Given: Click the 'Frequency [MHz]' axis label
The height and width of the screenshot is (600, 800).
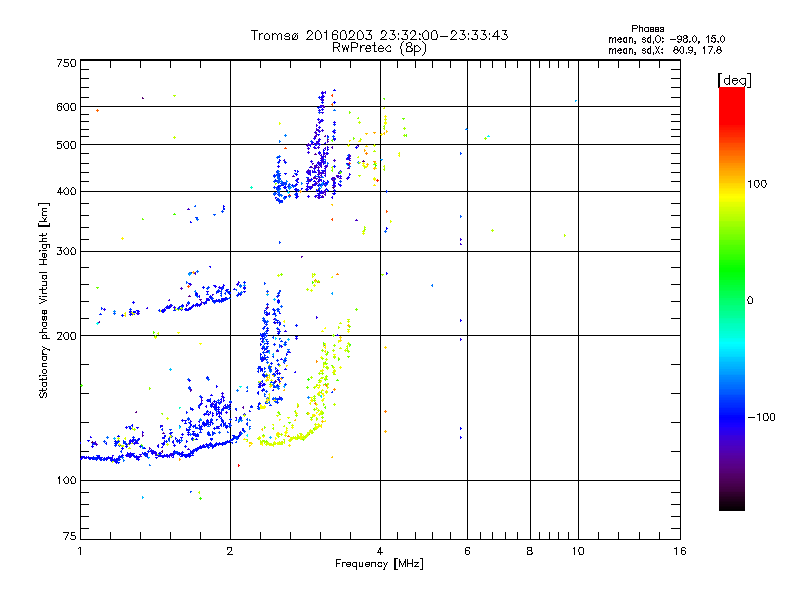Looking at the screenshot, I should pos(379,564).
